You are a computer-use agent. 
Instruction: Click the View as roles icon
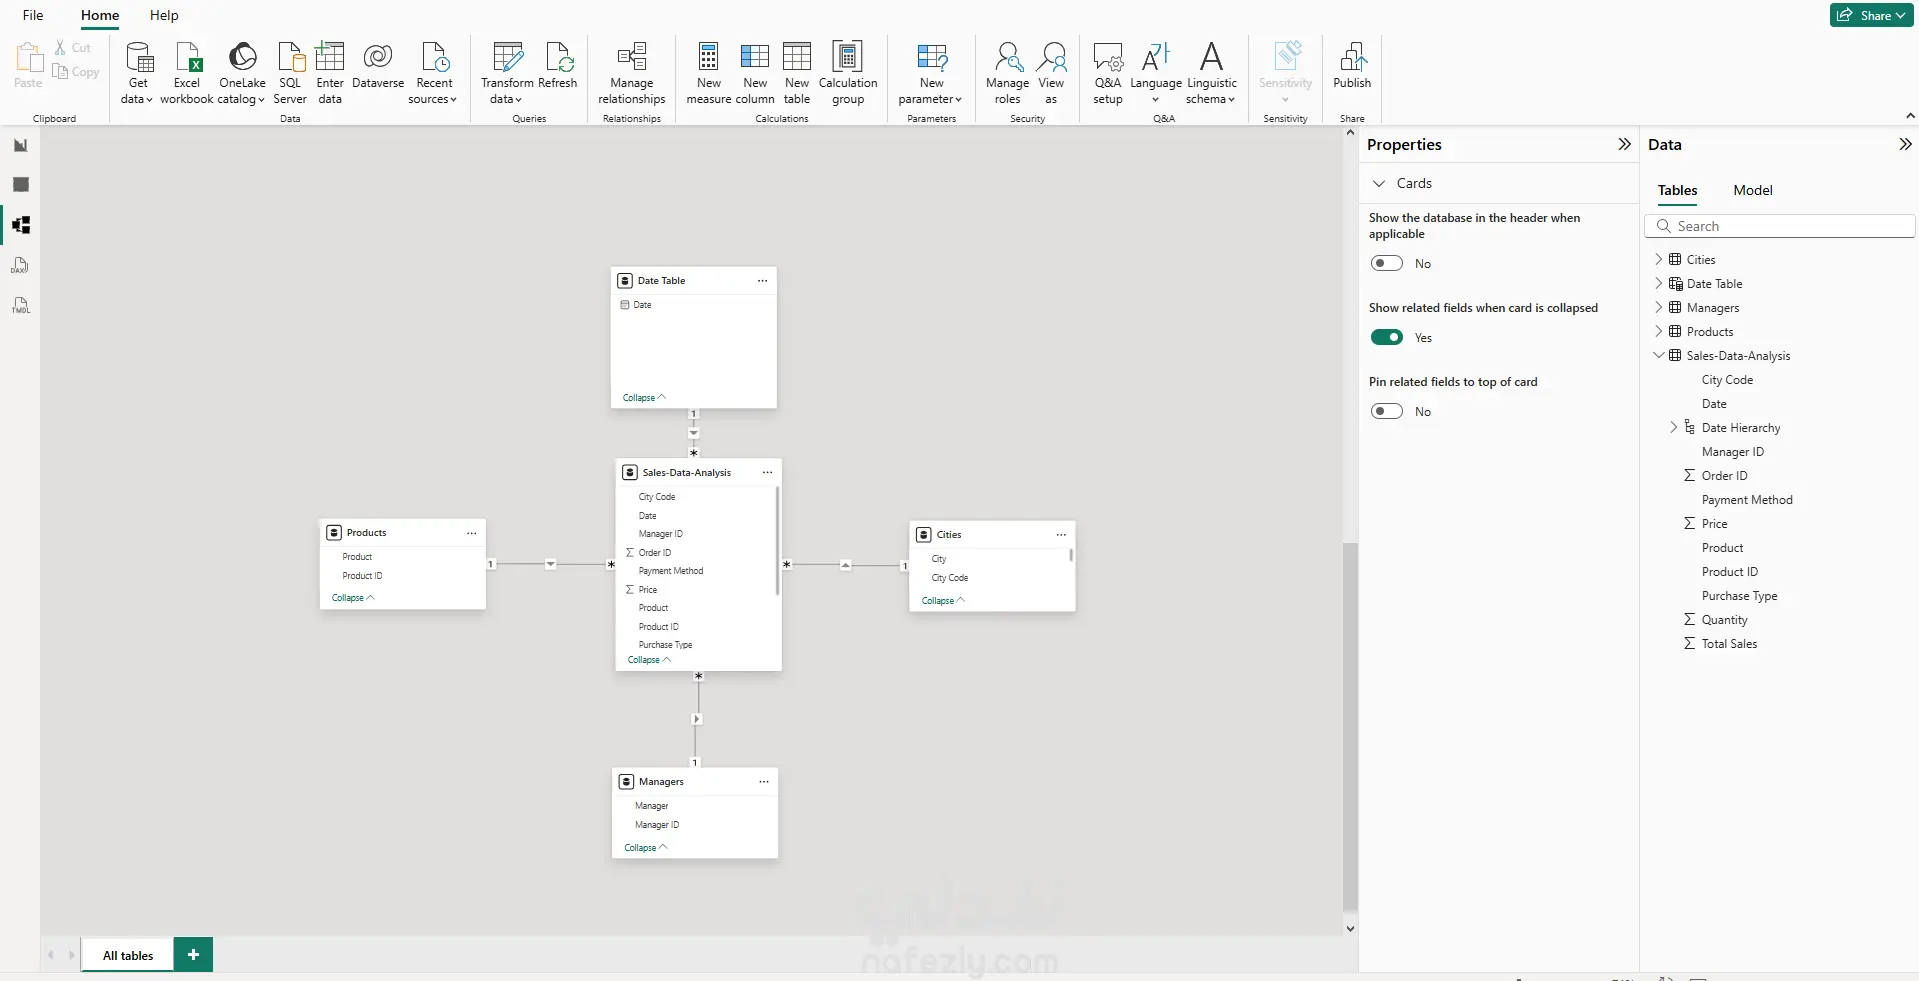[x=1052, y=56]
